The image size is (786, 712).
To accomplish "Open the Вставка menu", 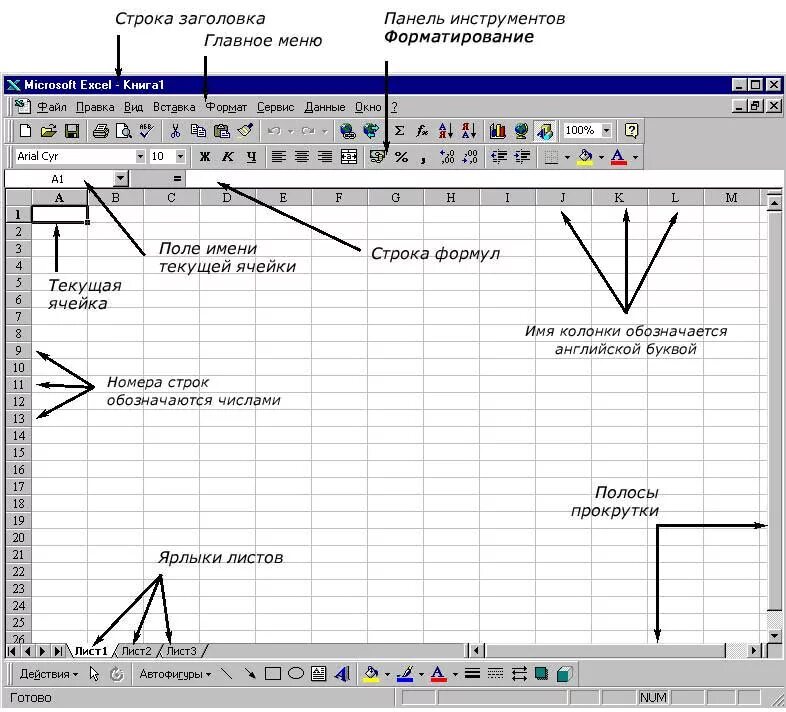I will [x=174, y=107].
